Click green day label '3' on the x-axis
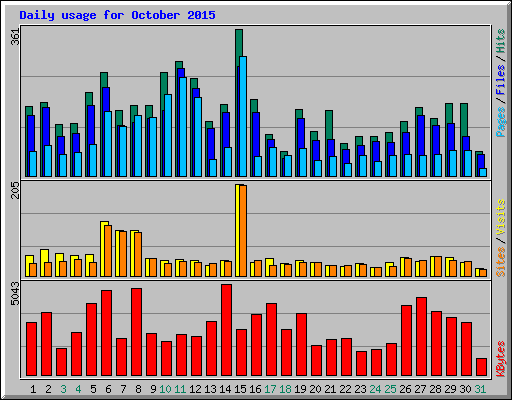The width and height of the screenshot is (512, 400). point(63,389)
